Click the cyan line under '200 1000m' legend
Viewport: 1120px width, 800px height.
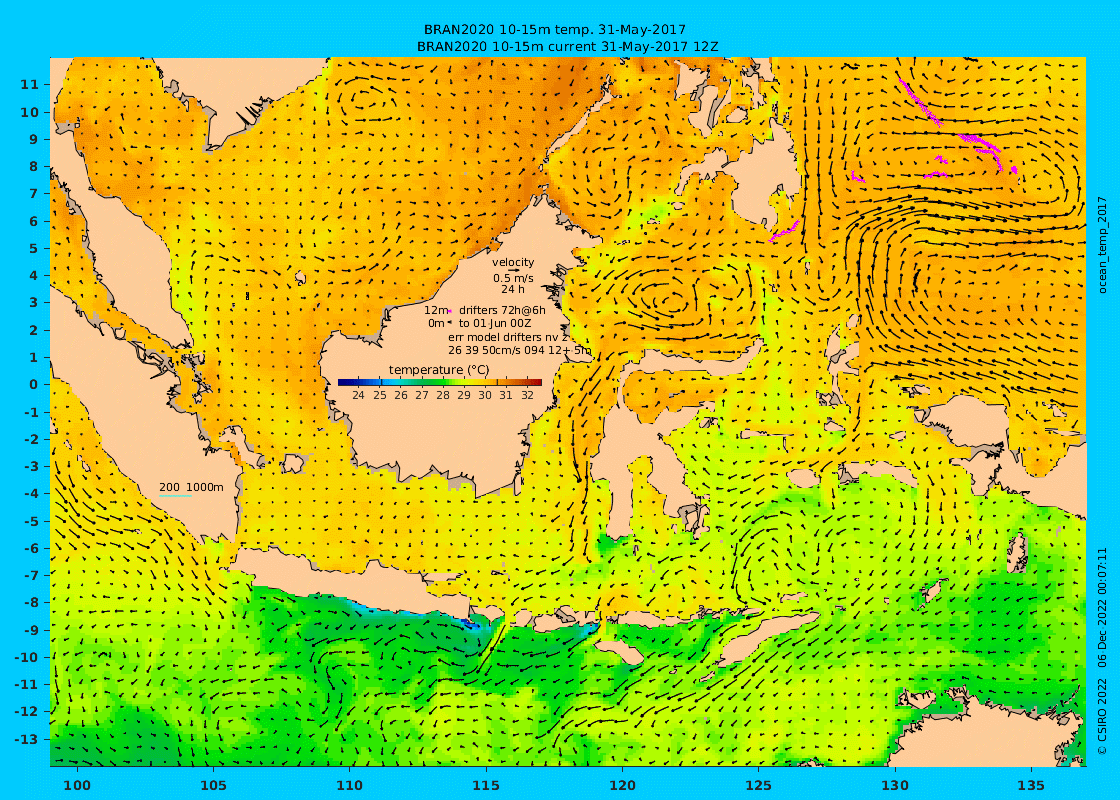pyautogui.click(x=175, y=496)
